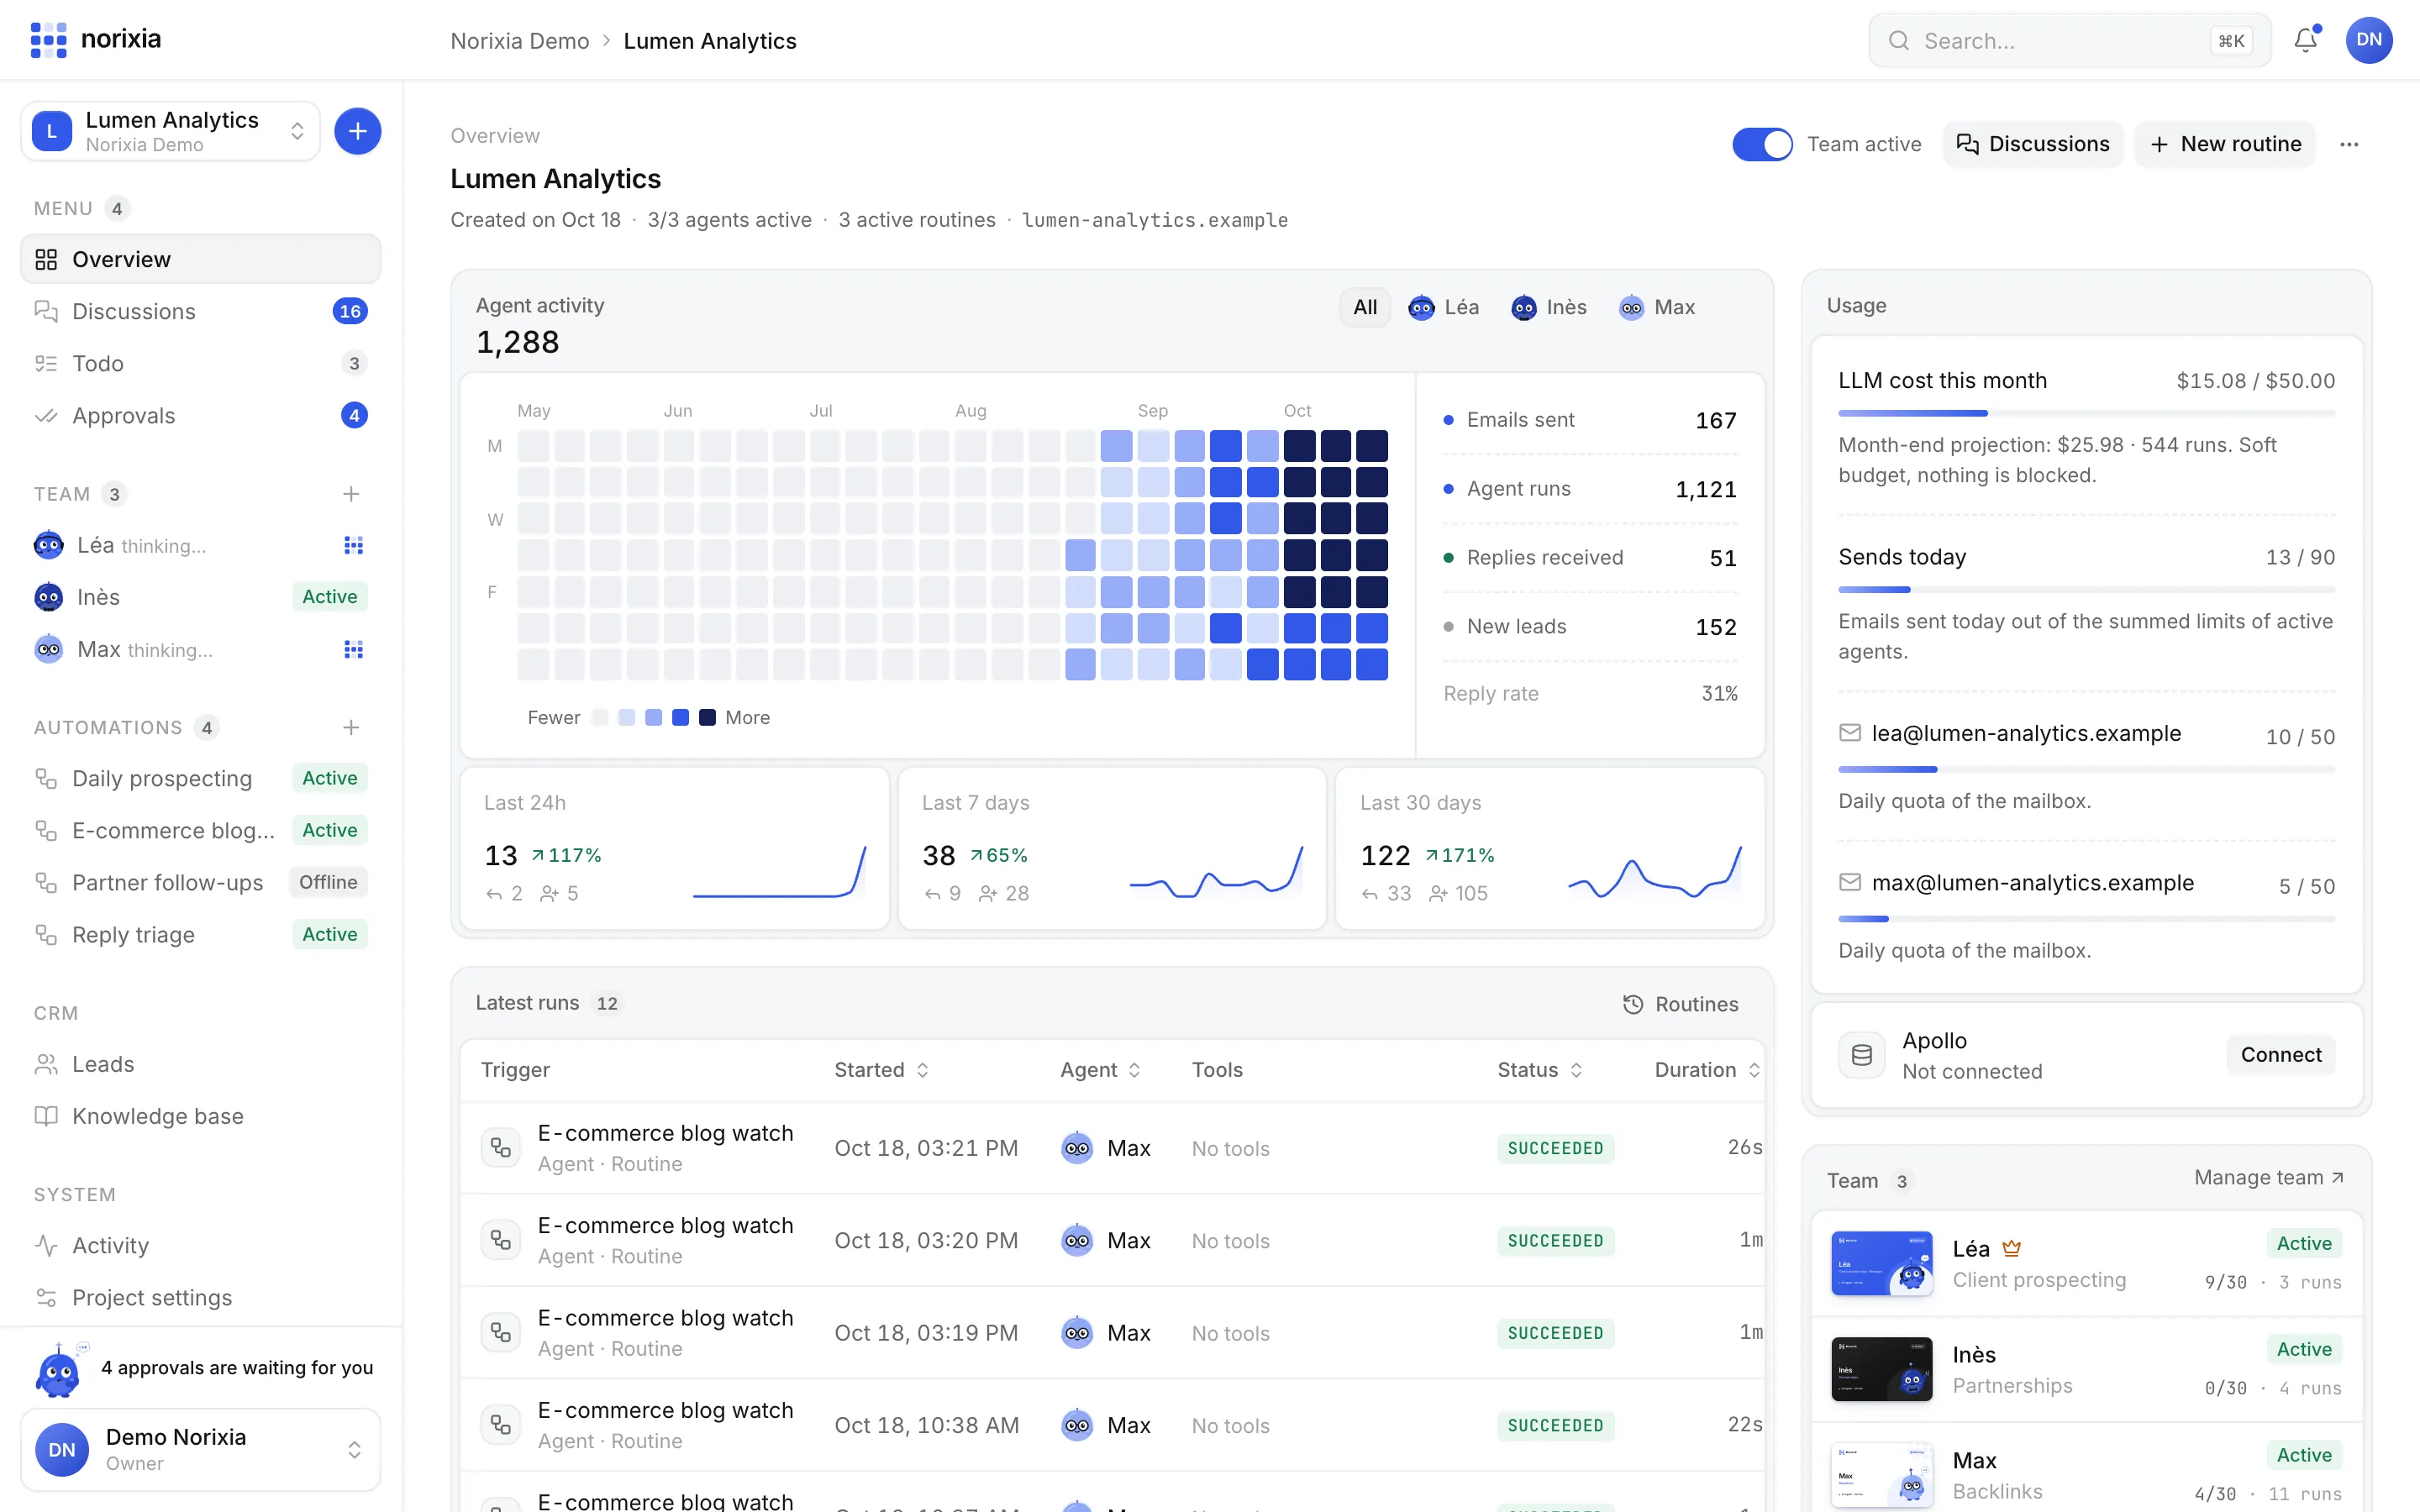Sort runs by the Agent column

coord(1100,1070)
